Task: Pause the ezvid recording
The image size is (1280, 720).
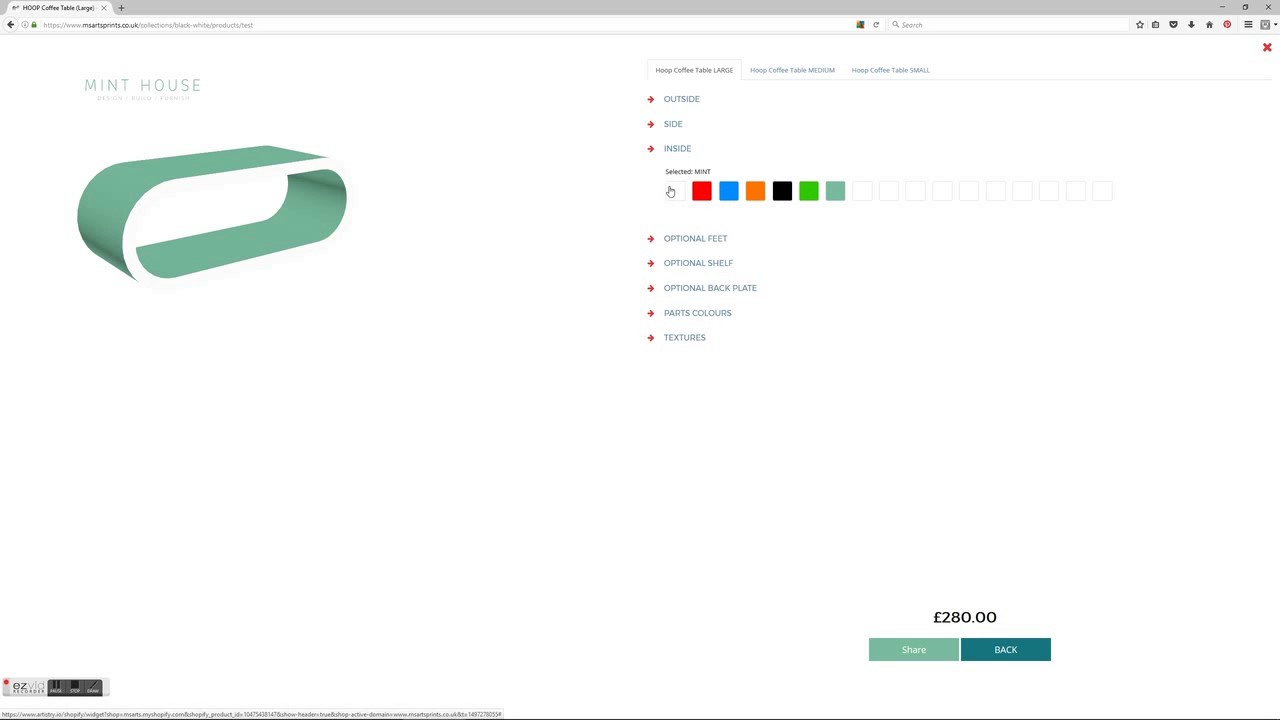Action: click(x=56, y=687)
